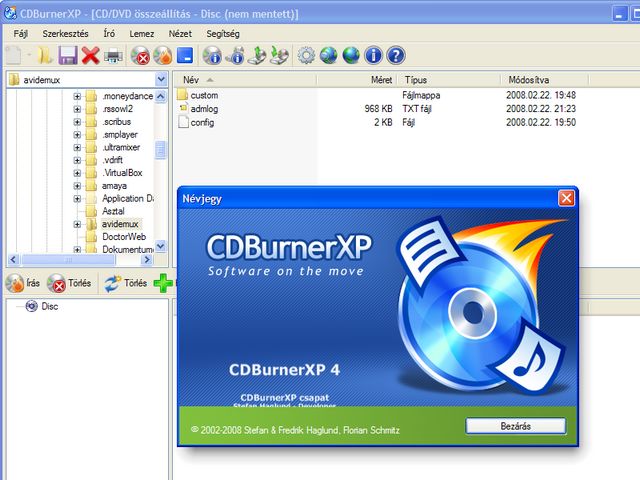640x480 pixels.
Task: Click Törlés button with blue arrows icon
Action: point(125,283)
